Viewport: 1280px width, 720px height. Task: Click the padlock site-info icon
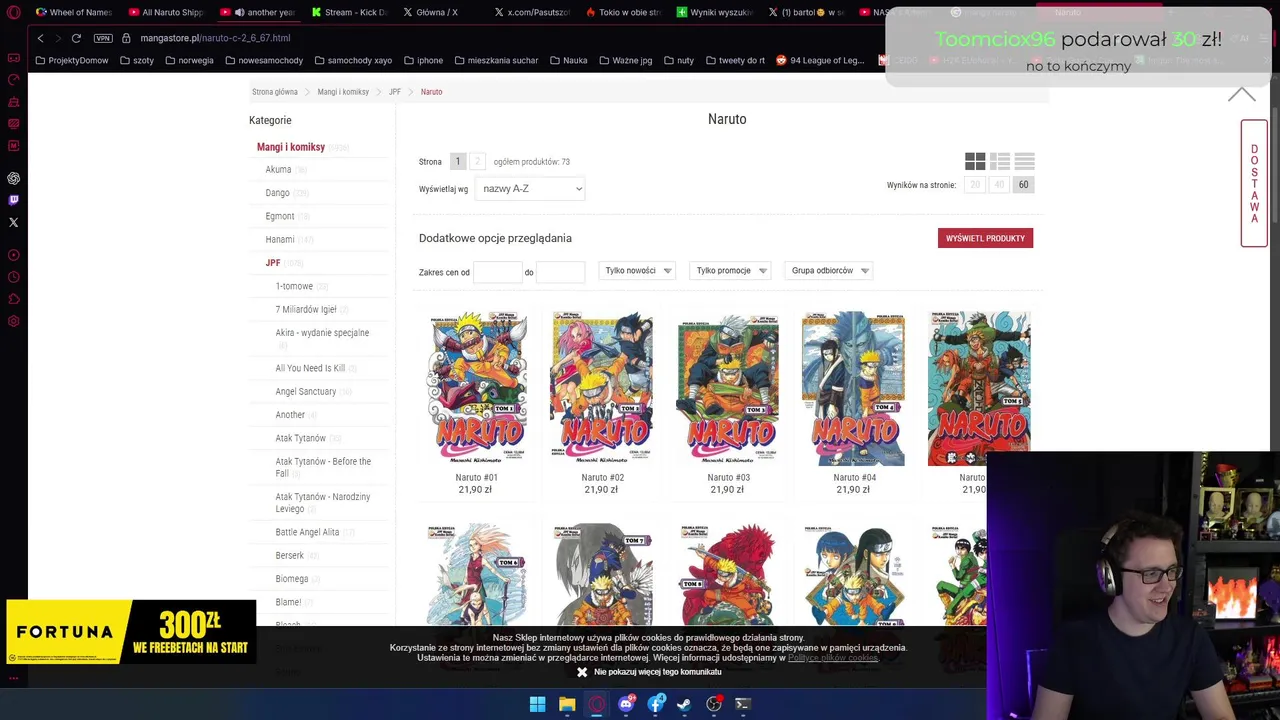tap(126, 38)
